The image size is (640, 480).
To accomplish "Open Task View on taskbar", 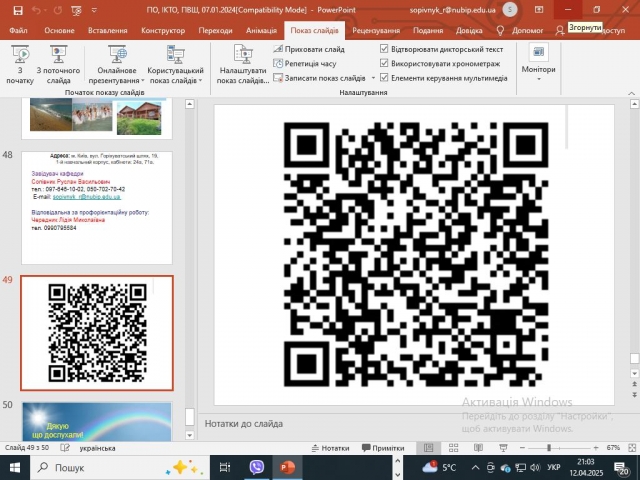I will [x=225, y=468].
